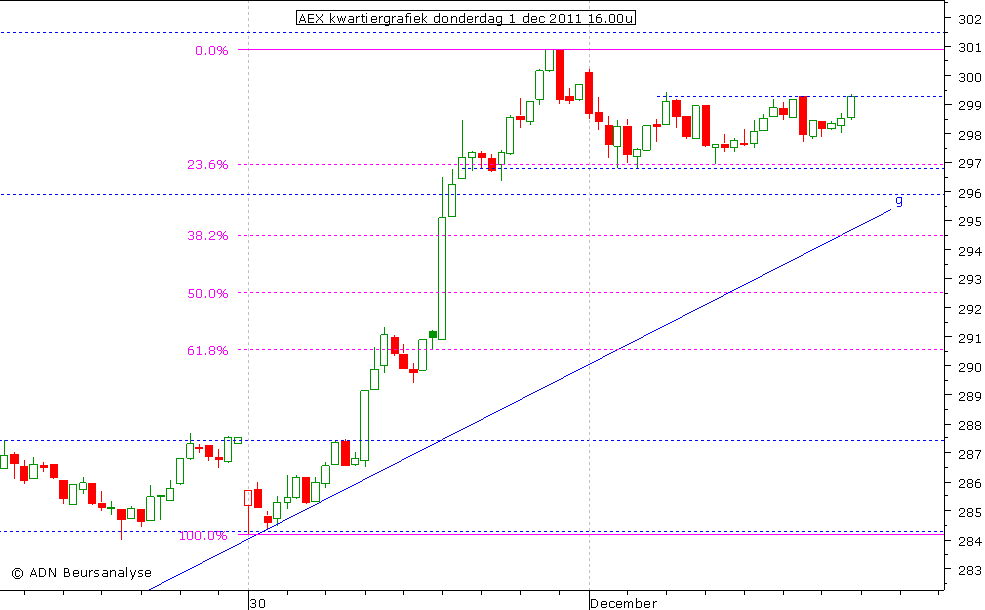The width and height of the screenshot is (985, 610).
Task: Select the 50.0% Fibonacci retracement label
Action: [x=209, y=293]
